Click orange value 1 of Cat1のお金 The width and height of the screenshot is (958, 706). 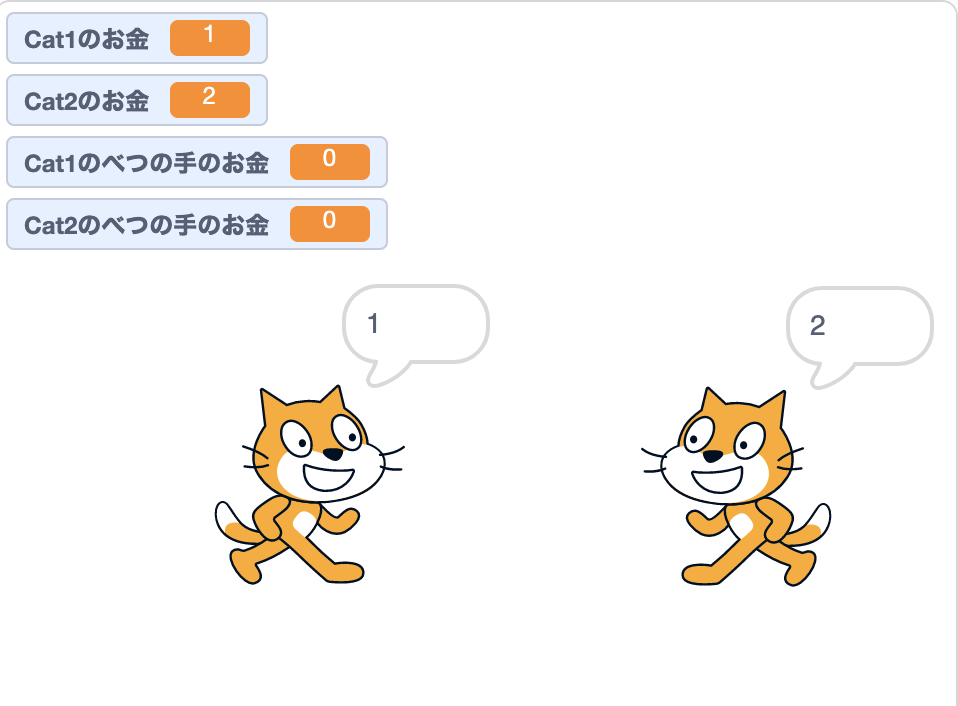[210, 38]
